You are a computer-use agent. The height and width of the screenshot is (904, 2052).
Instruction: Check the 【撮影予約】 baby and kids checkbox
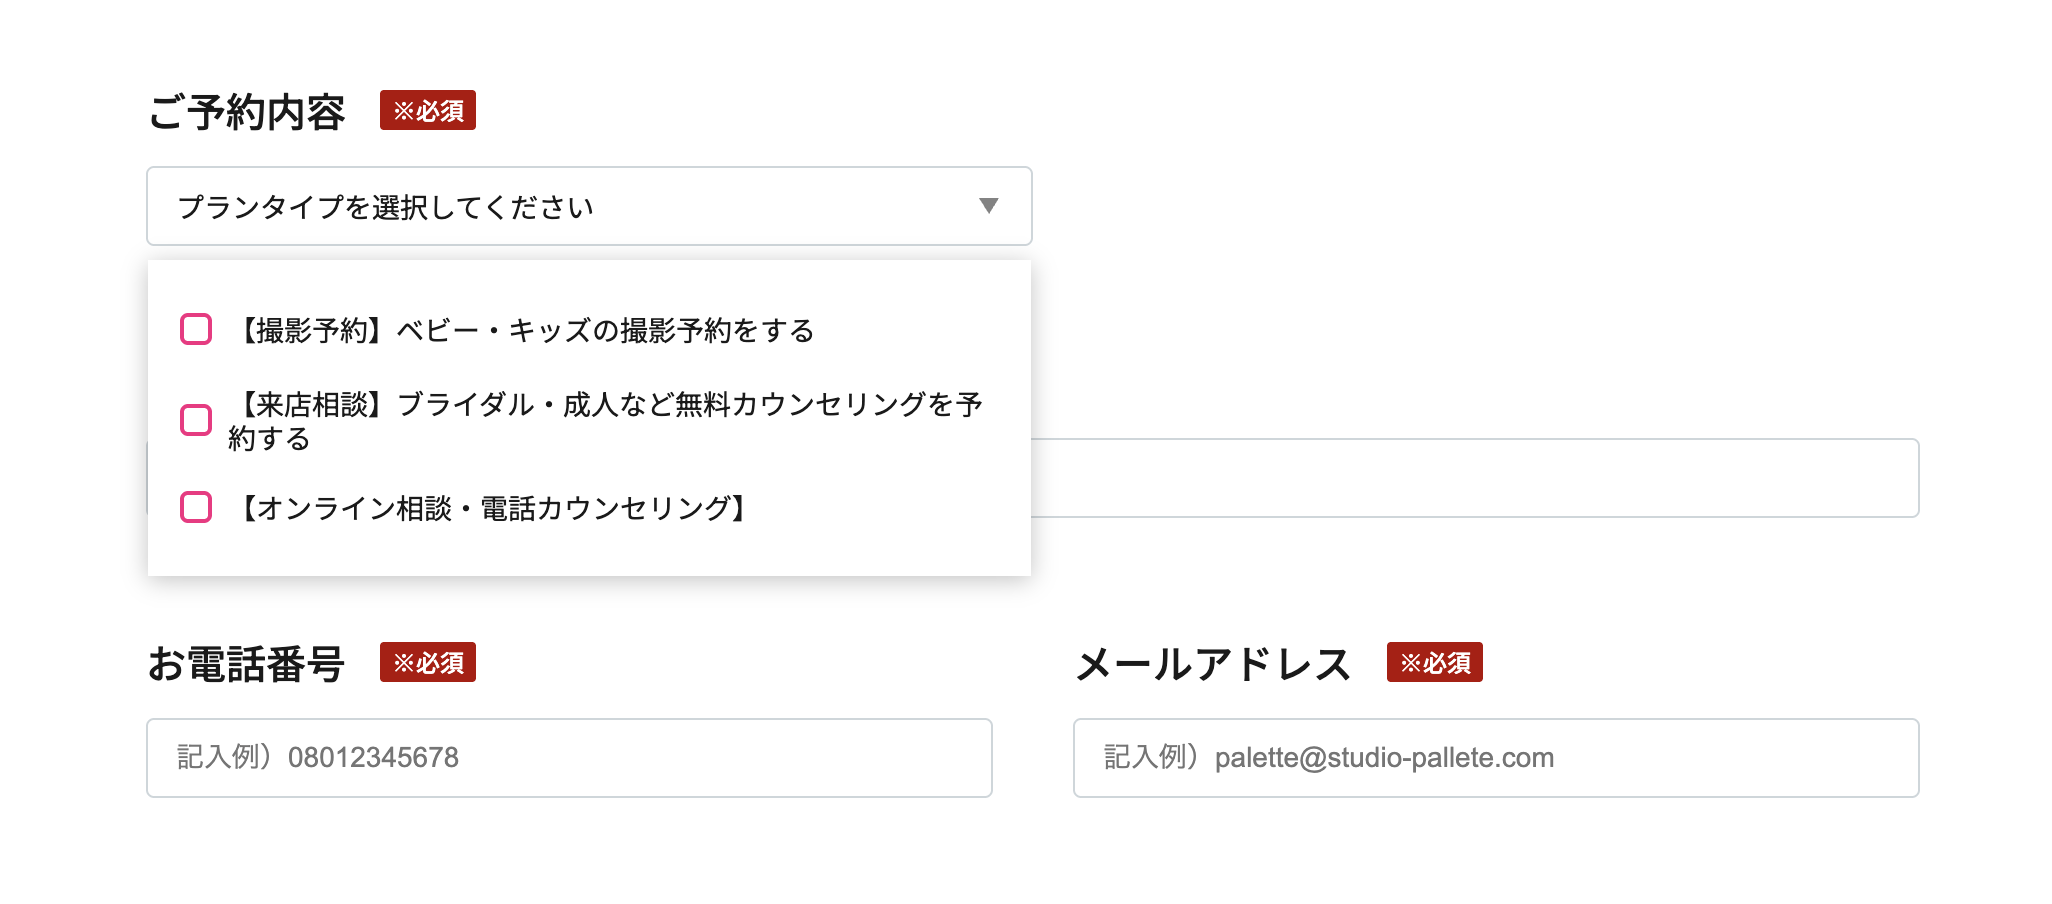[196, 329]
